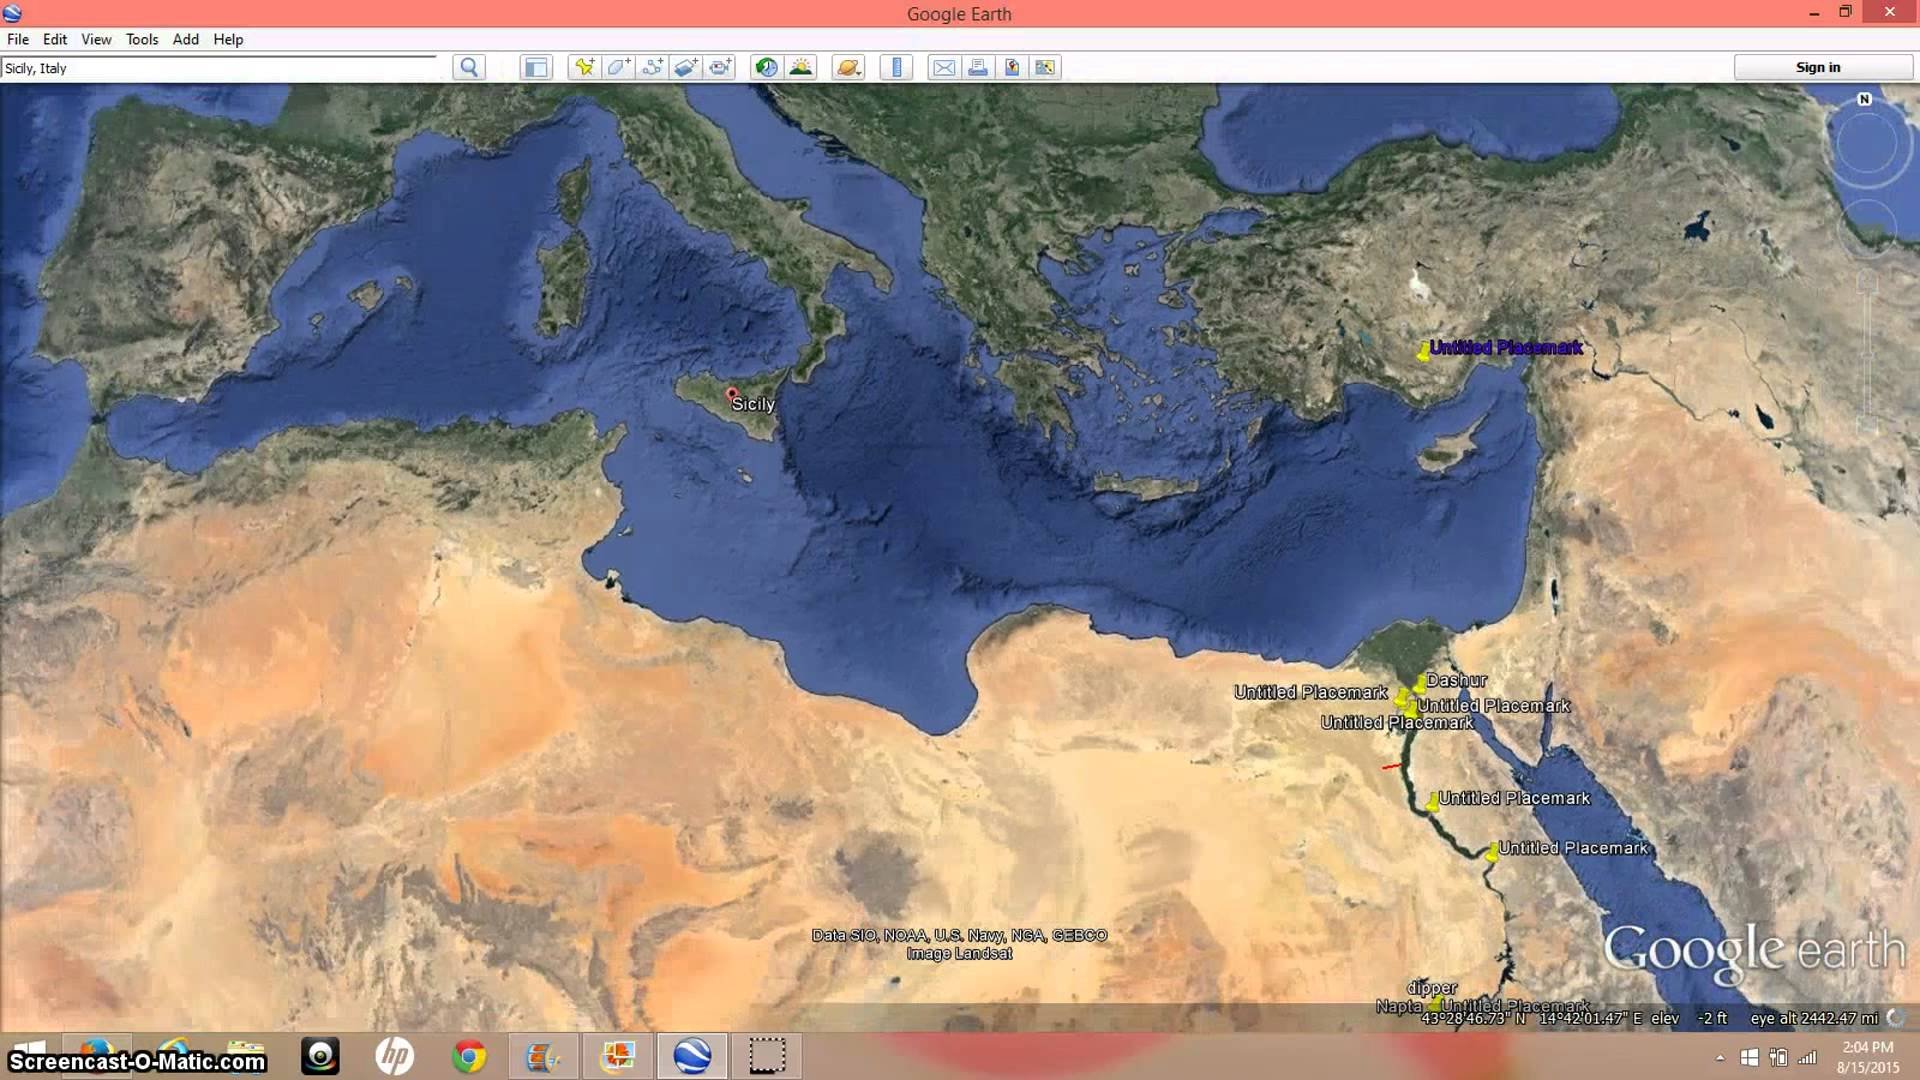Click the screen recorder taskbar icon
The image size is (1920, 1080).
pos(767,1056)
